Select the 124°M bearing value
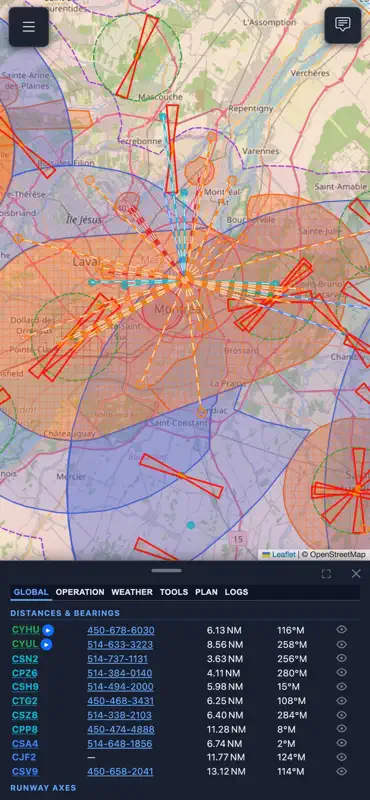370x800 pixels. (292, 758)
